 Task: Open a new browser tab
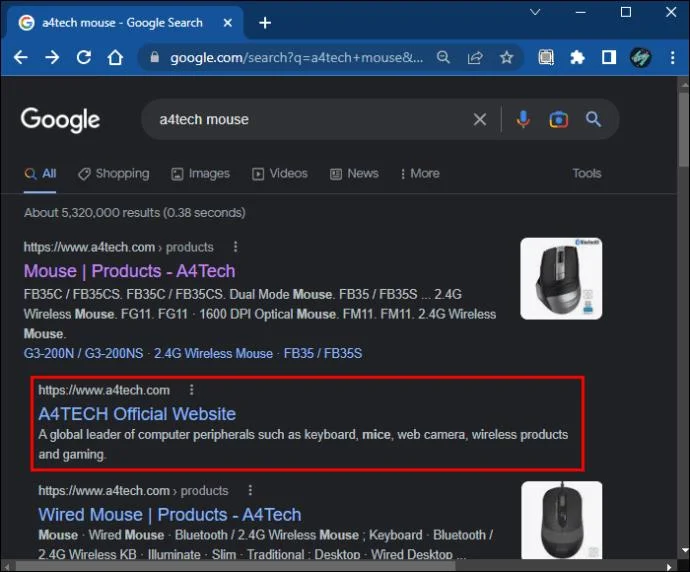[265, 23]
